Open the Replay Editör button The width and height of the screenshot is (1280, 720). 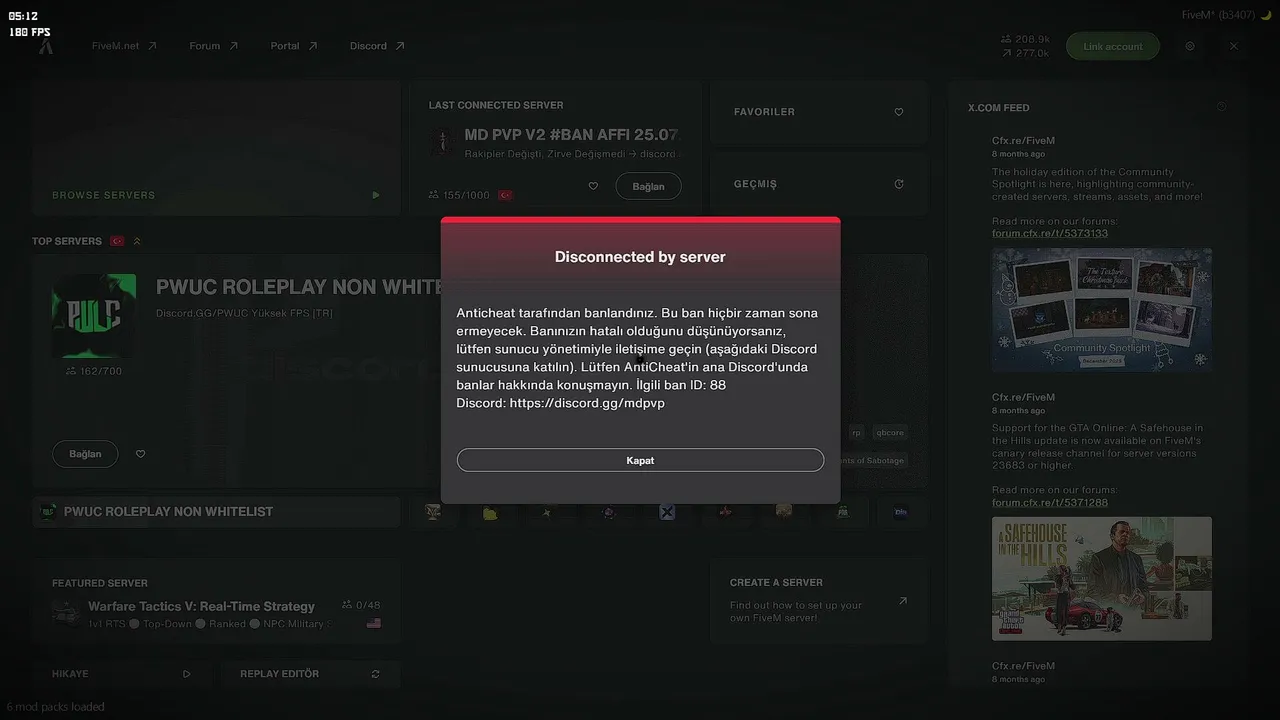pos(310,674)
